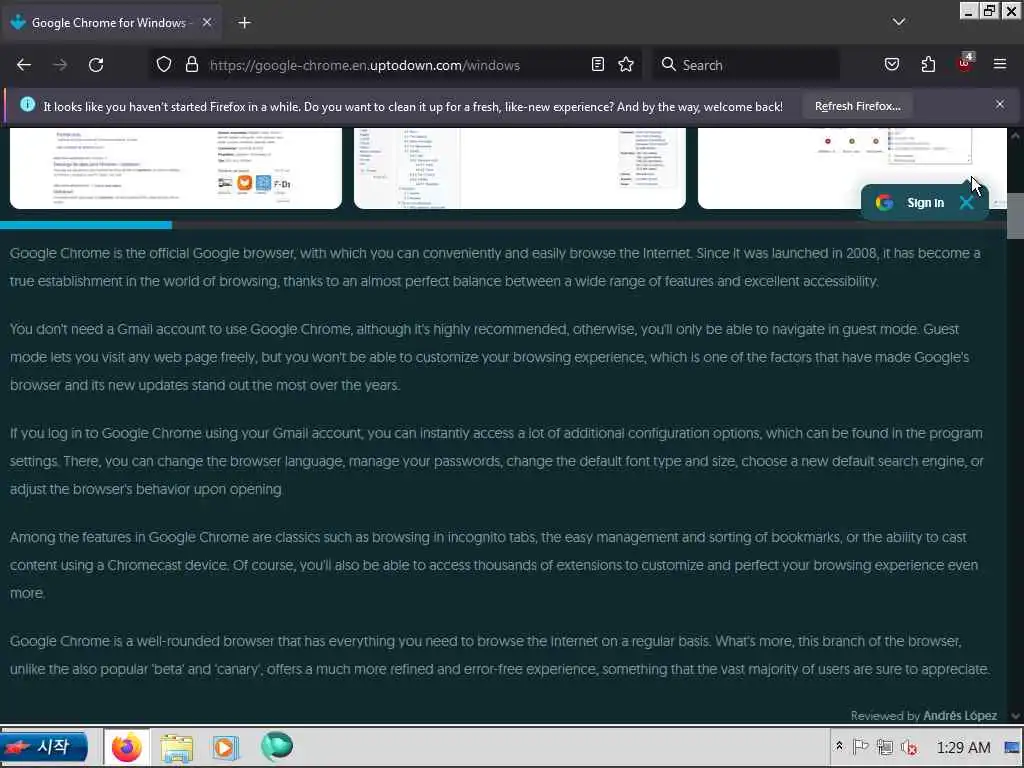Viewport: 1024px width, 768px height.
Task: Open the tracking protection shield icon
Action: (x=164, y=65)
